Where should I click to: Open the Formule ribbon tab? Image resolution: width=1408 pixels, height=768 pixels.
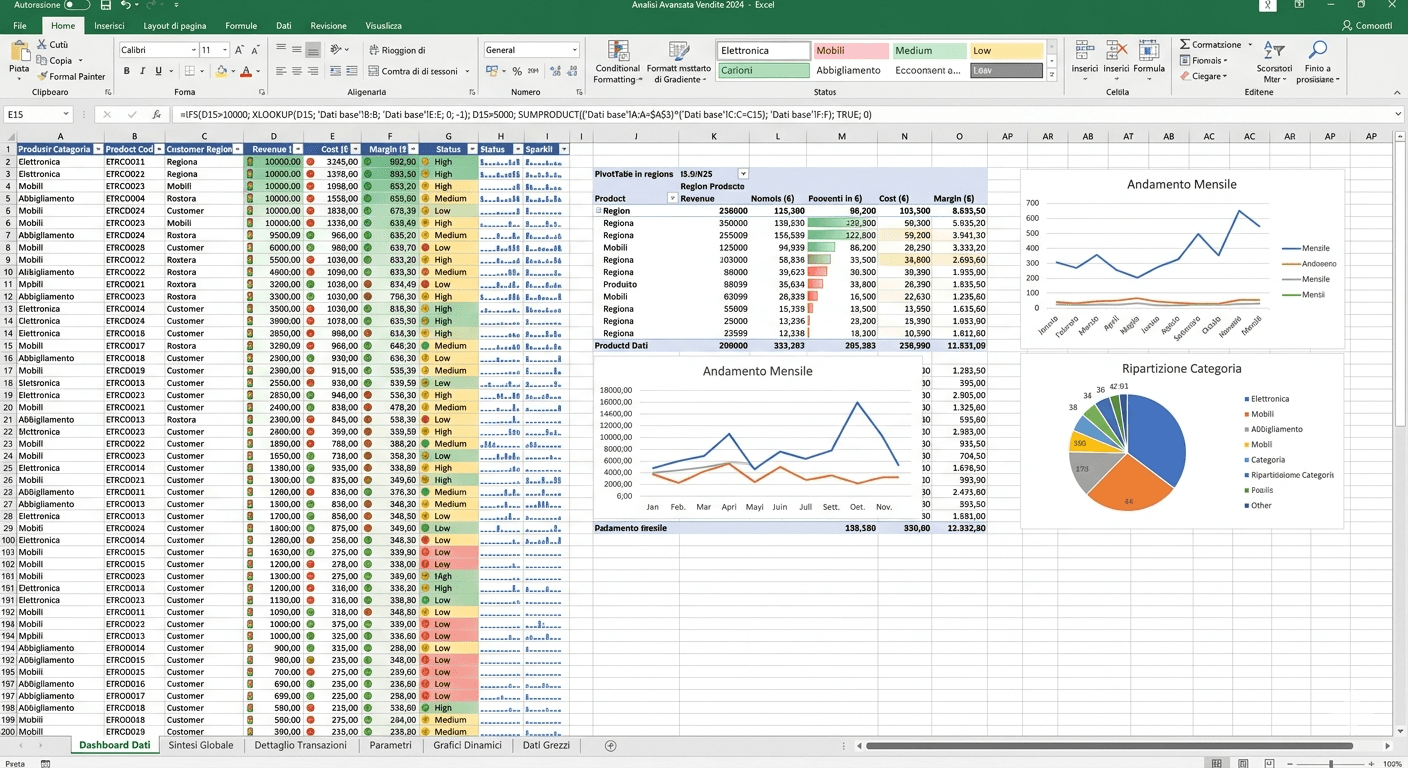(x=243, y=25)
